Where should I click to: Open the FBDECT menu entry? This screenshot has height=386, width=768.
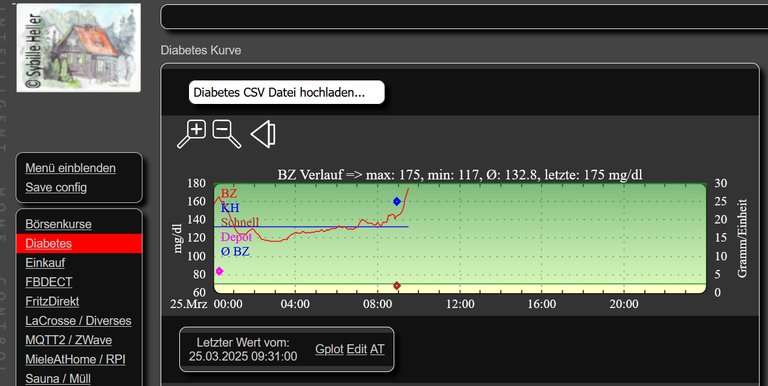[48, 282]
